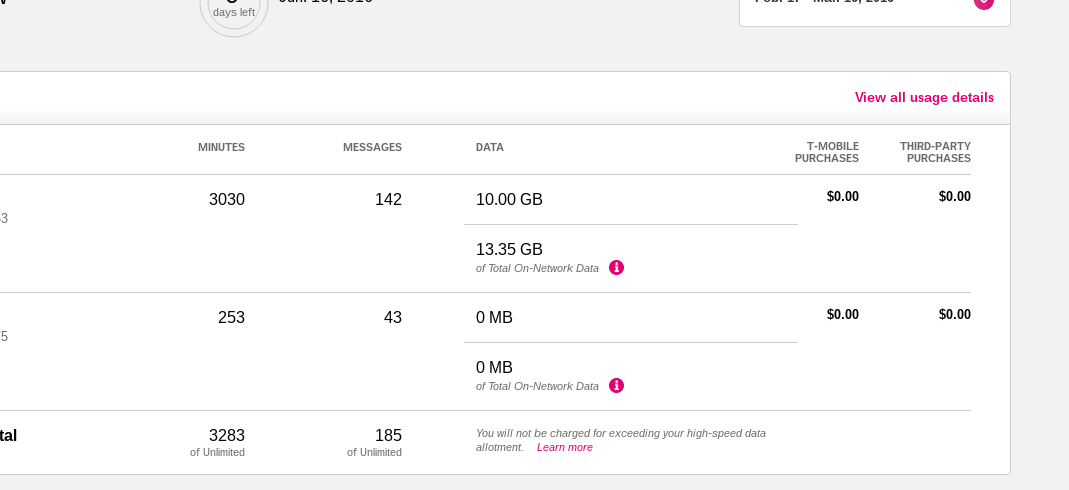Click info icon beside 13.35 GB on-network data
The width and height of the screenshot is (1069, 490).
point(616,268)
